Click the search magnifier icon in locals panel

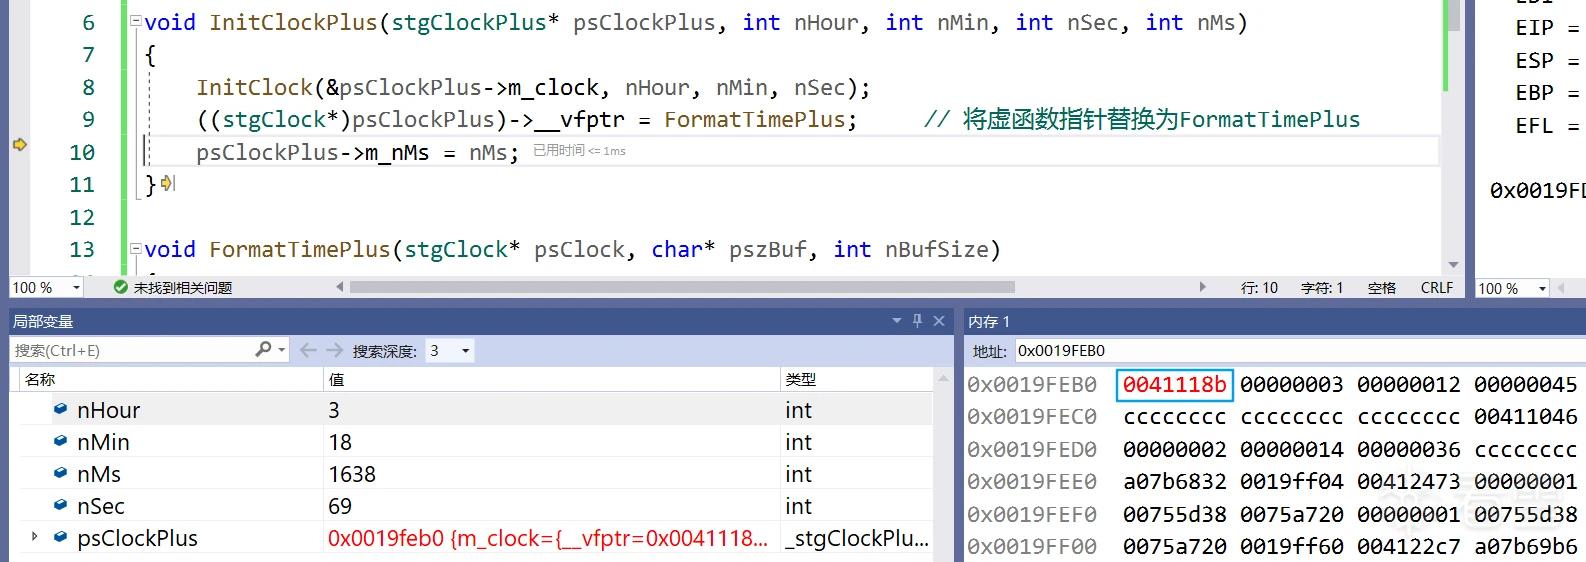point(263,349)
